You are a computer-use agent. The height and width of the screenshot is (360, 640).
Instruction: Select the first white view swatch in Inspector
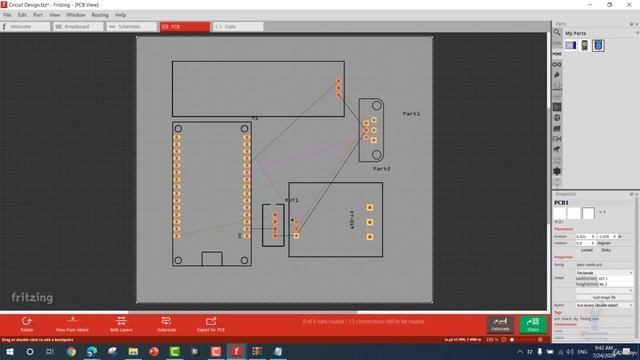coord(560,213)
